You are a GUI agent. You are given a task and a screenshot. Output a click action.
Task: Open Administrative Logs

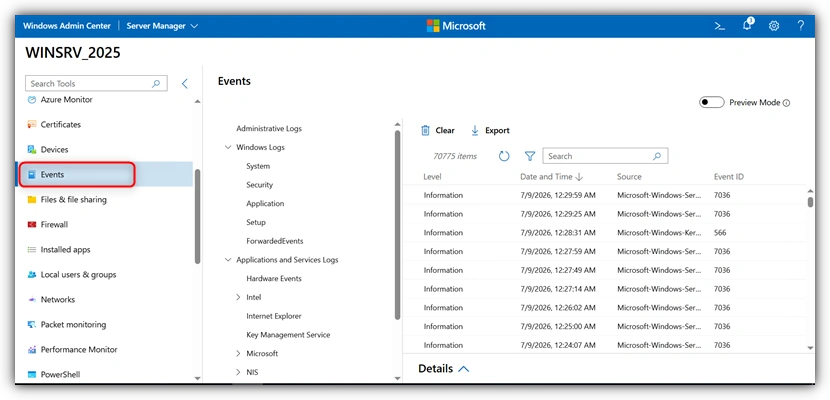[269, 129]
